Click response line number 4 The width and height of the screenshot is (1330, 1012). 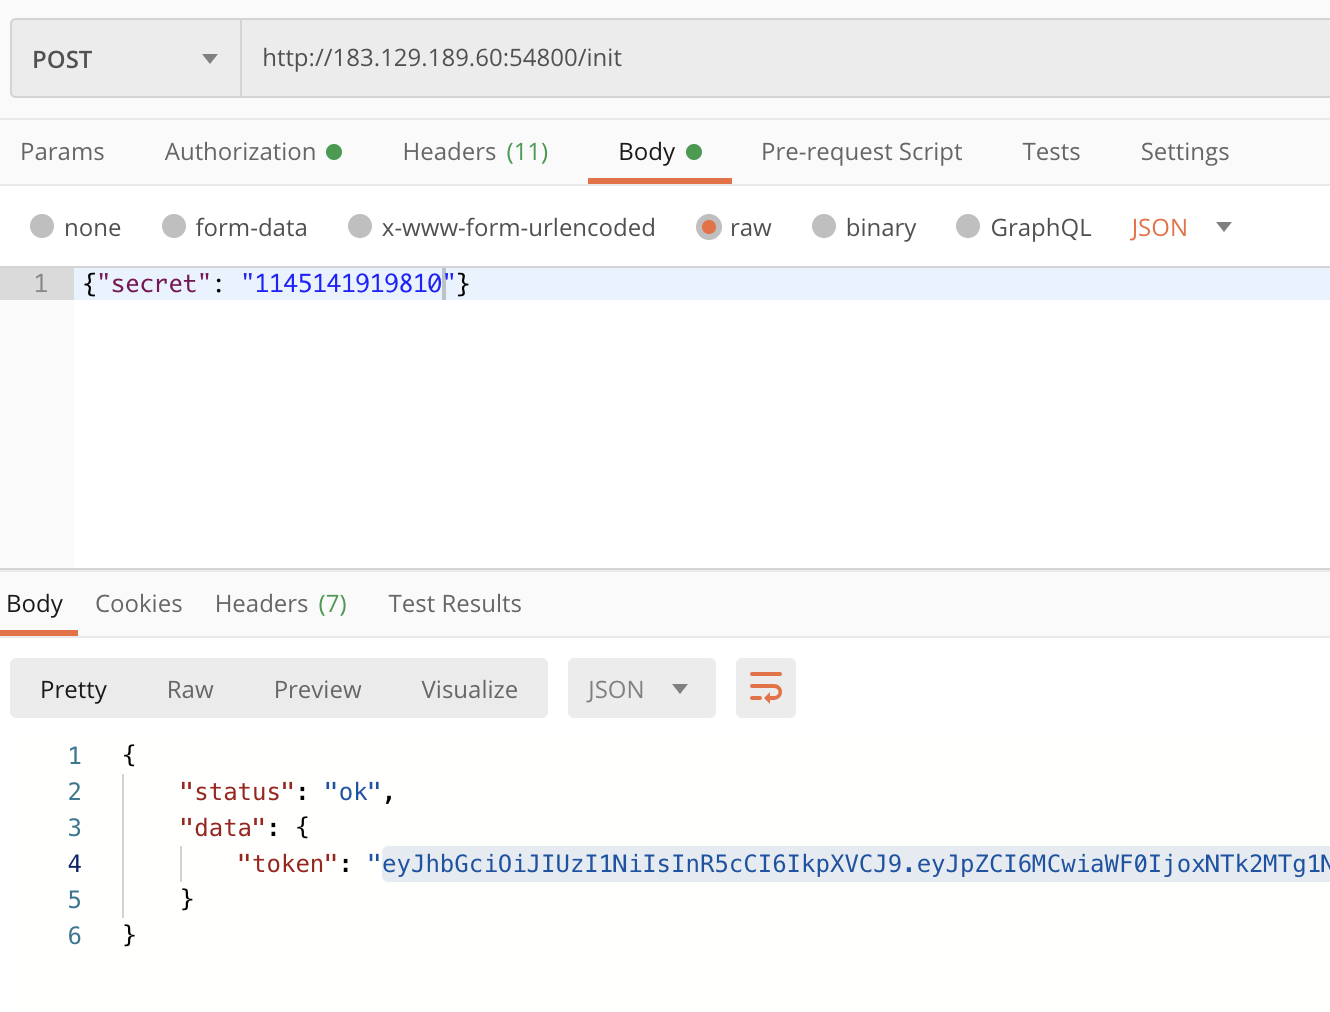click(x=75, y=864)
